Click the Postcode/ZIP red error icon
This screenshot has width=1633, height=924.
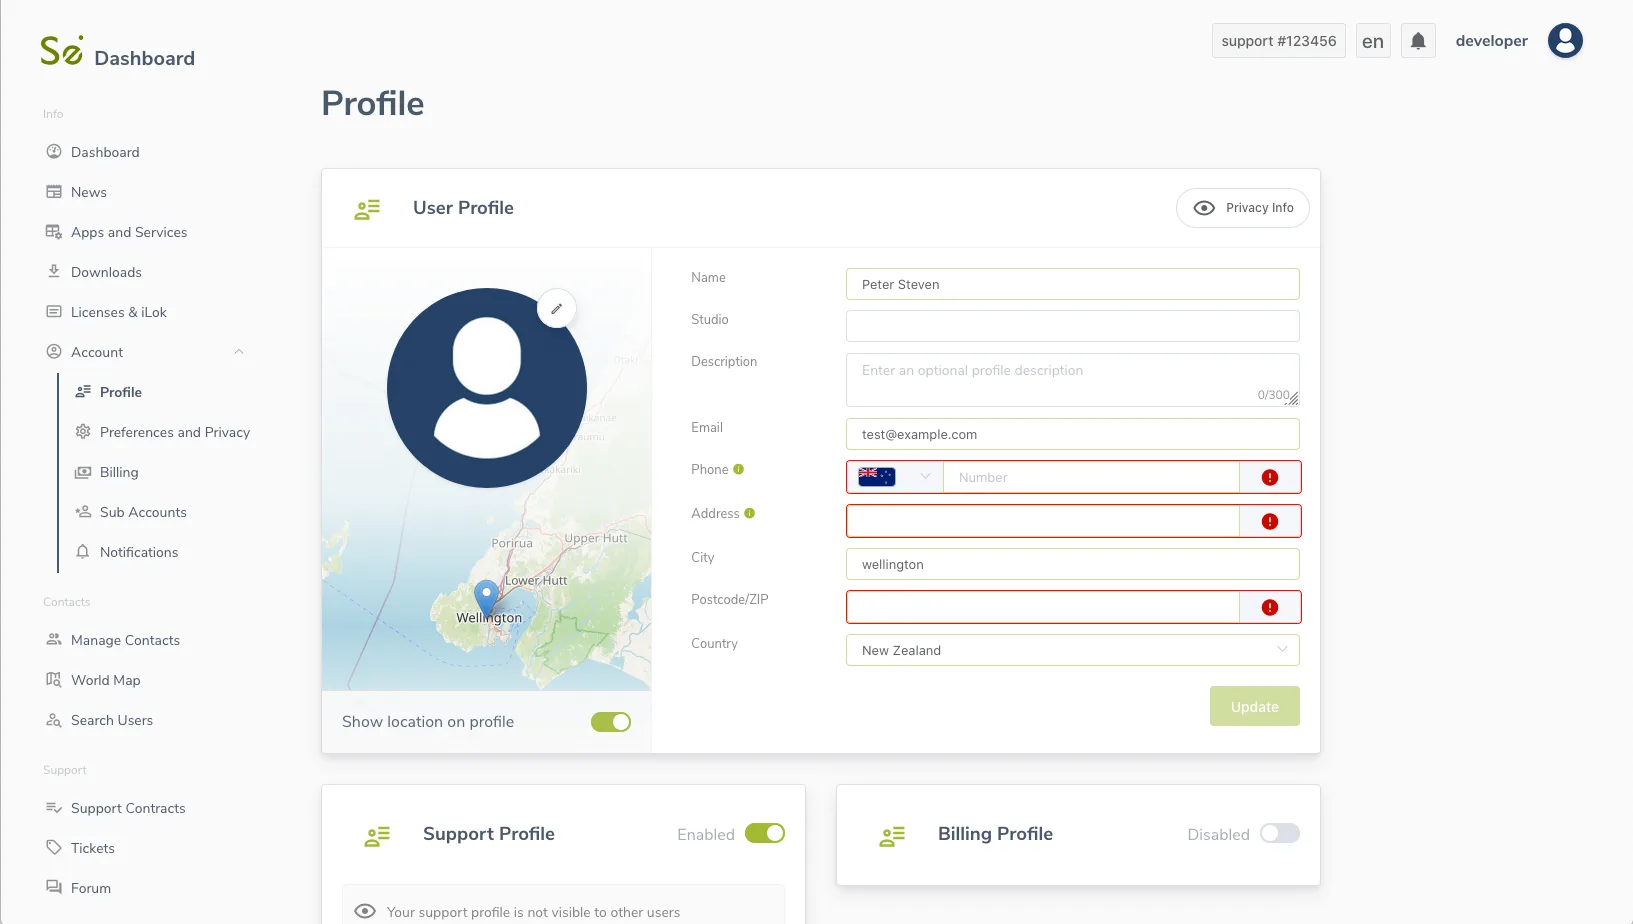coord(1269,608)
